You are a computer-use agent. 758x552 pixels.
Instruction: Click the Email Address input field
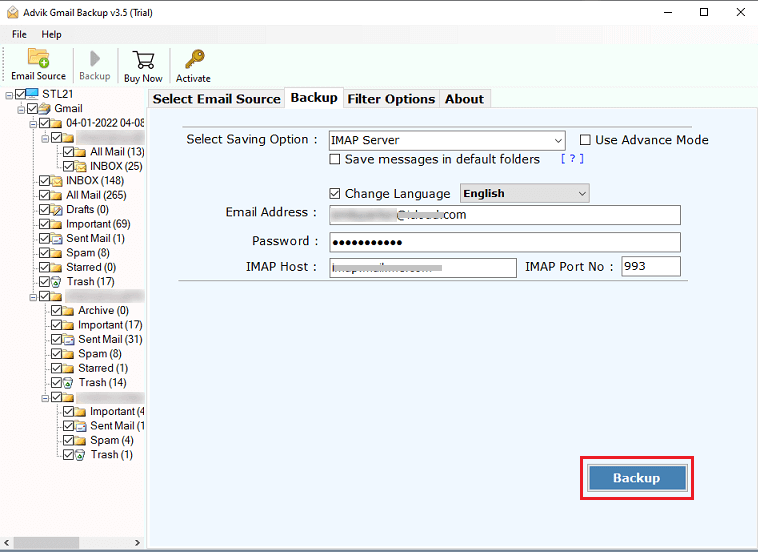tap(505, 215)
